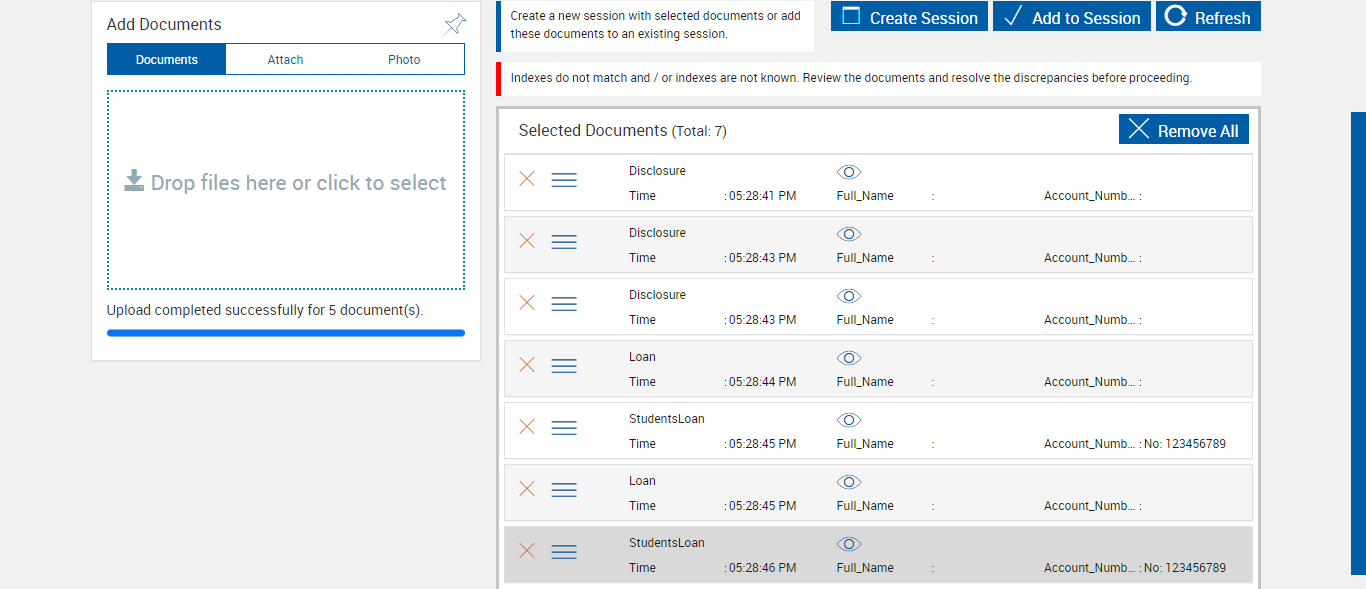Viewport: 1366px width, 589px height.
Task: Click the upload progress bar
Action: click(x=286, y=333)
